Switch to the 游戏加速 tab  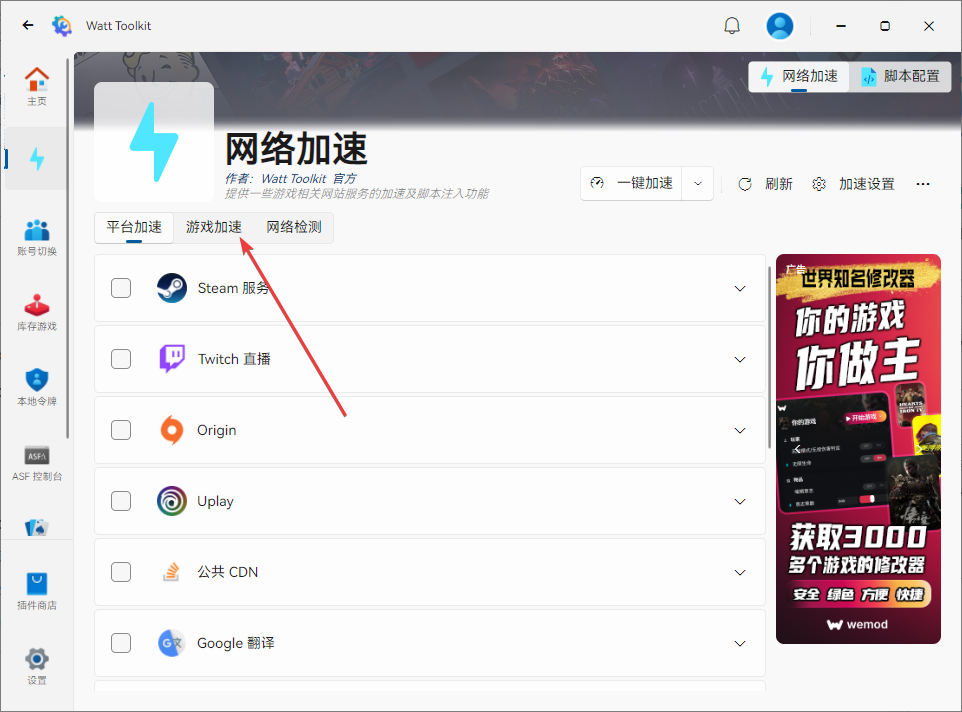[x=214, y=227]
